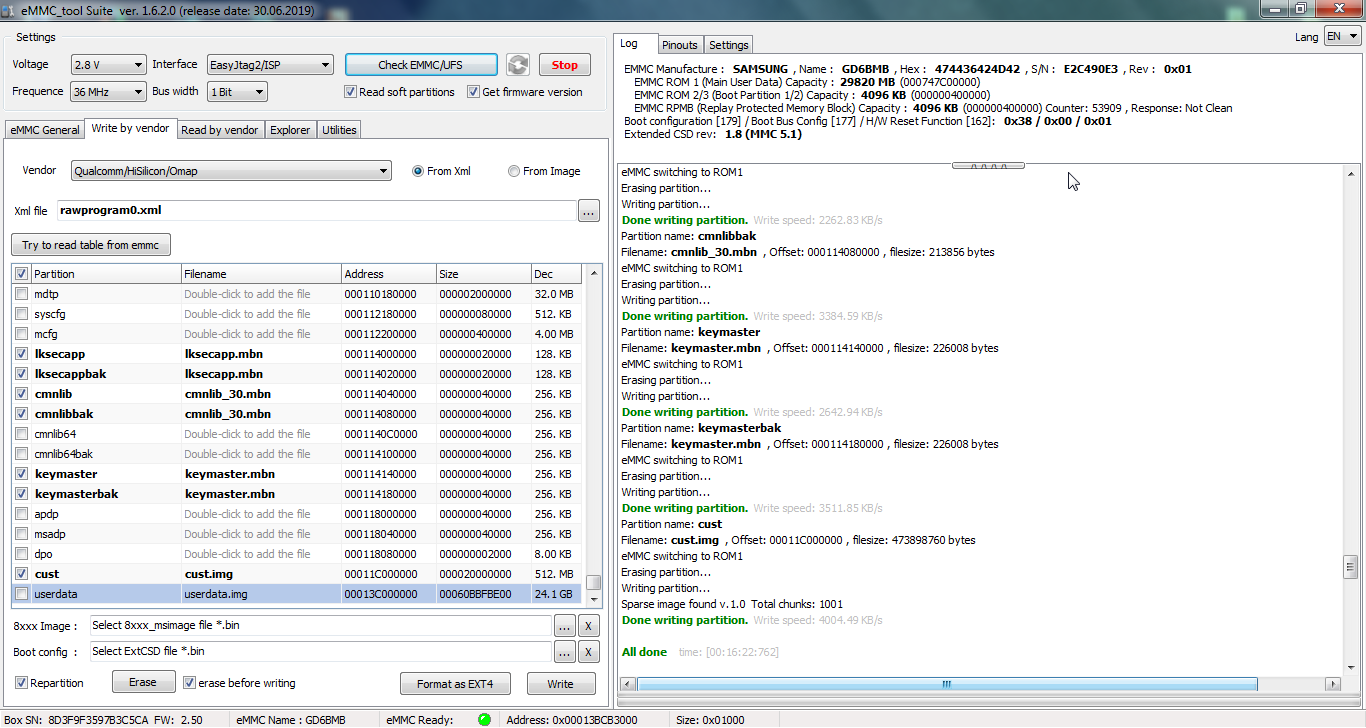Select the From Image radio button
The width and height of the screenshot is (1366, 728).
pos(514,171)
